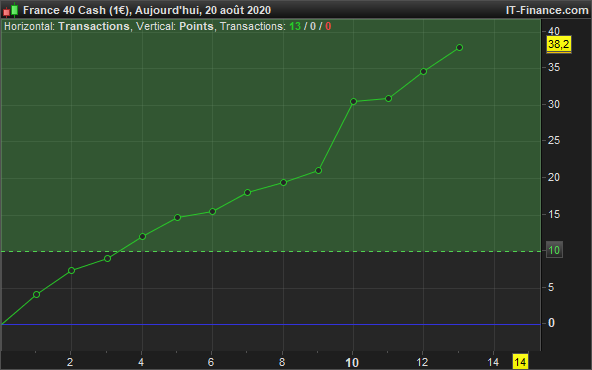Click the 5 label on vertical axis
Viewport: 592px width, 370px height.
tap(551, 287)
